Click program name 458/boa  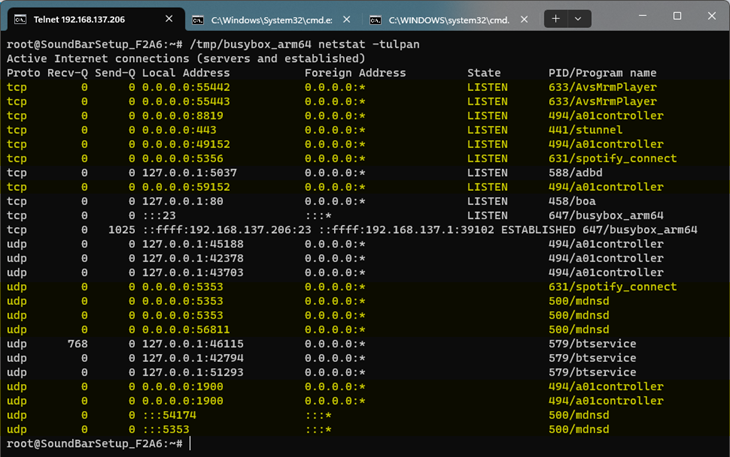pyautogui.click(x=572, y=202)
